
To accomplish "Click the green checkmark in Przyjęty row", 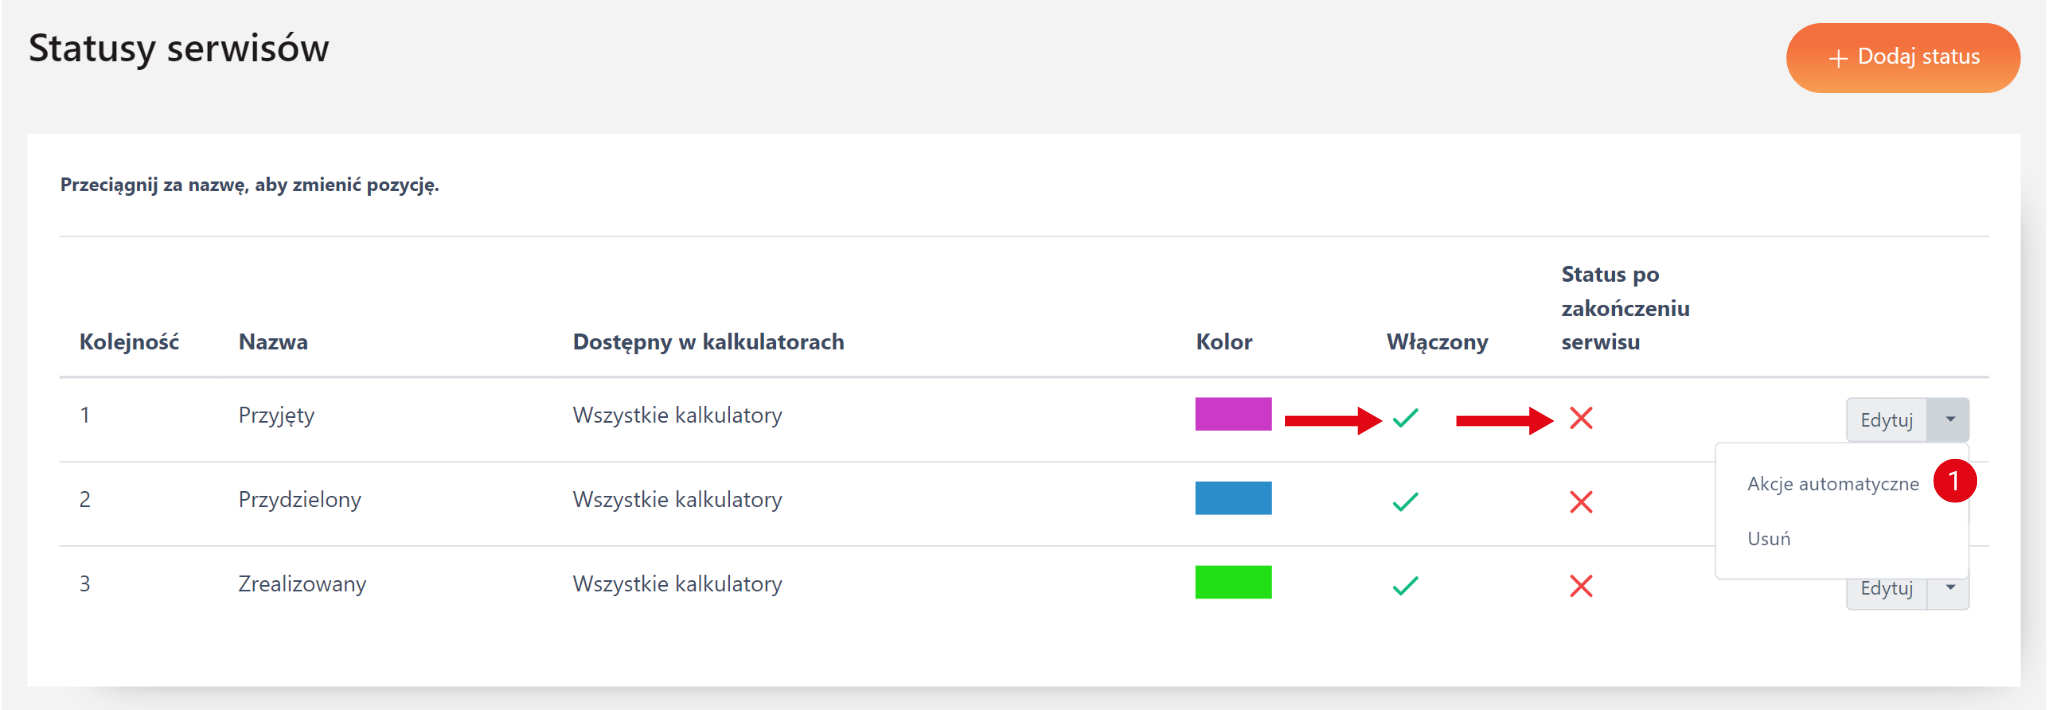I will pos(1405,418).
